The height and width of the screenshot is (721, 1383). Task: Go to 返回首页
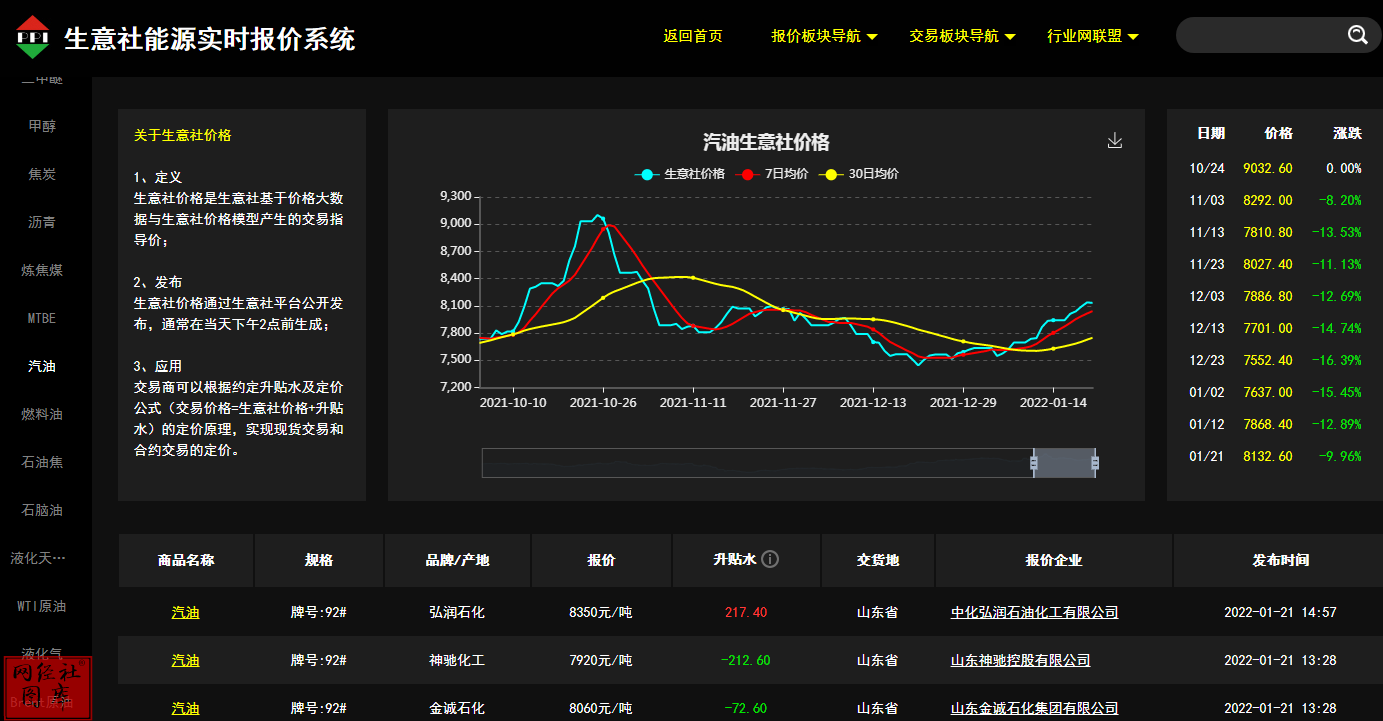click(692, 36)
